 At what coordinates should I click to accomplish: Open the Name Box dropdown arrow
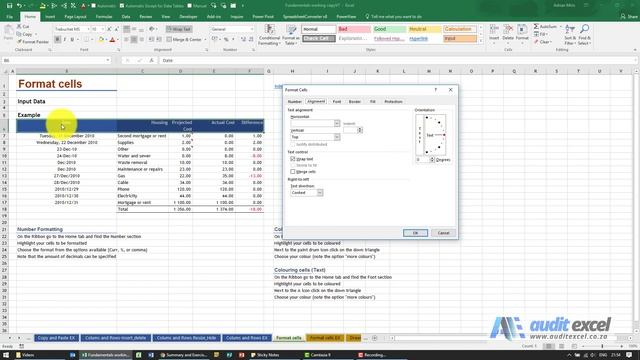(108, 60)
